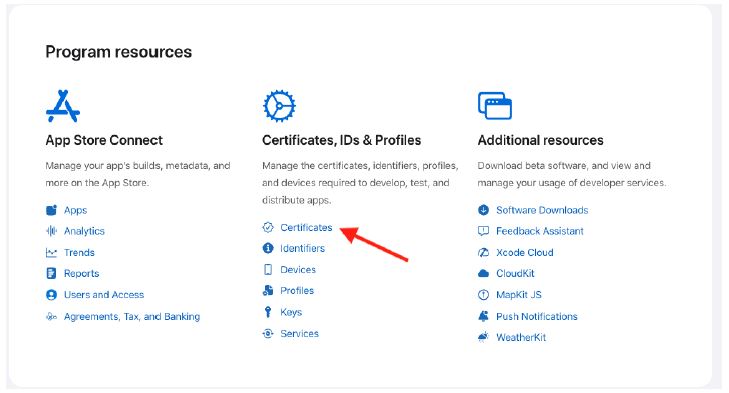The width and height of the screenshot is (729, 393).
Task: Click the Additional resources heading
Action: (x=540, y=140)
